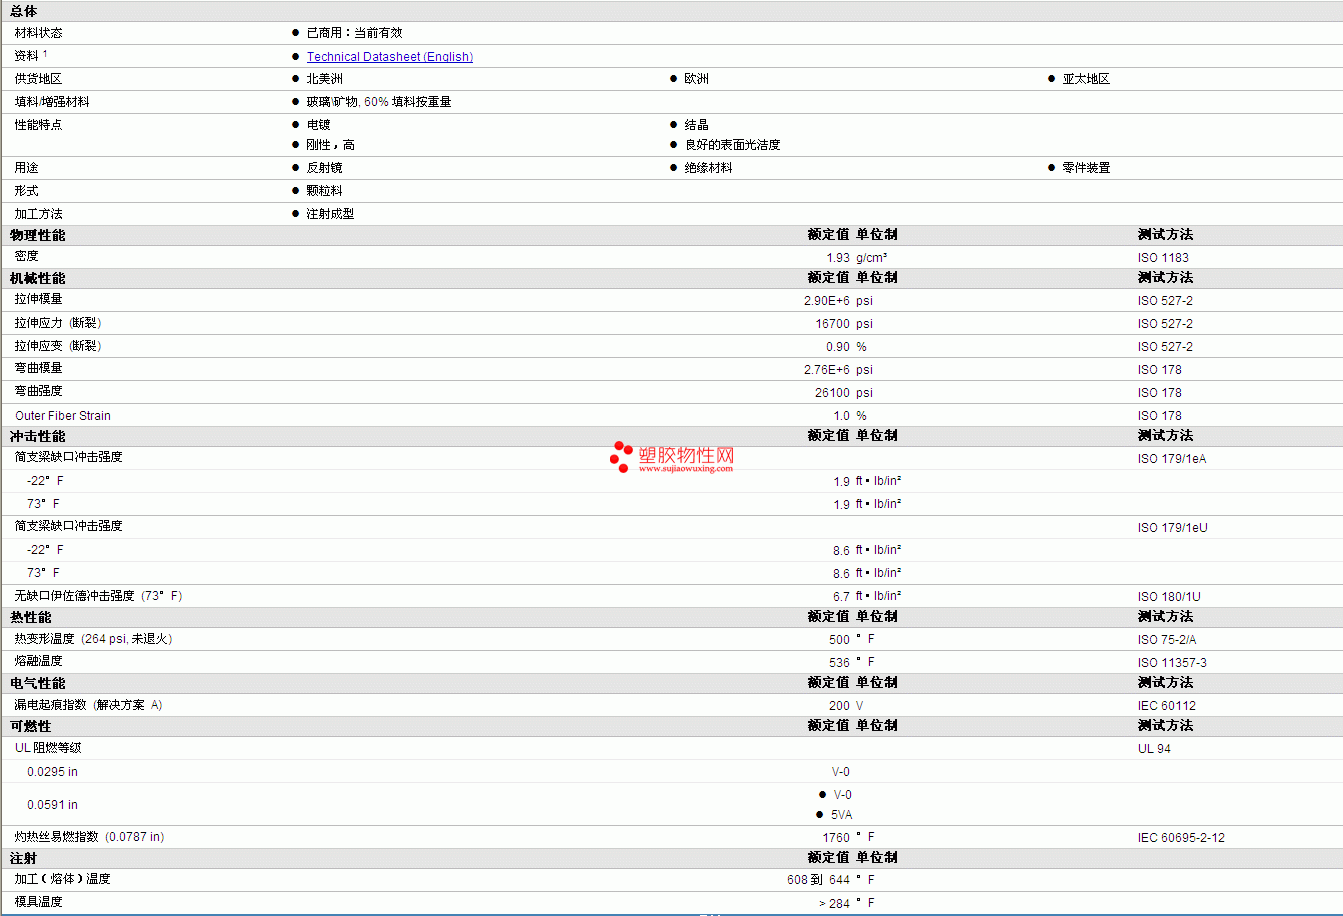Image resolution: width=1343 pixels, height=916 pixels.
Task: Click the 零件装置 use entry
Action: pyautogui.click(x=1086, y=168)
